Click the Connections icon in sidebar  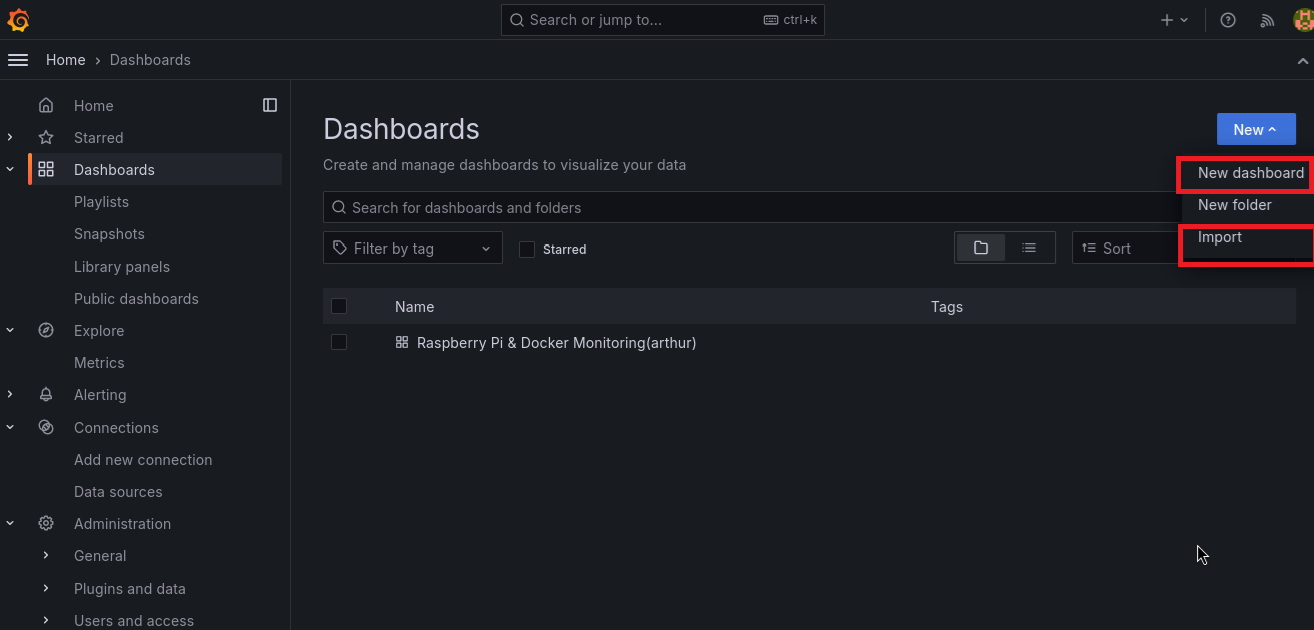click(46, 427)
